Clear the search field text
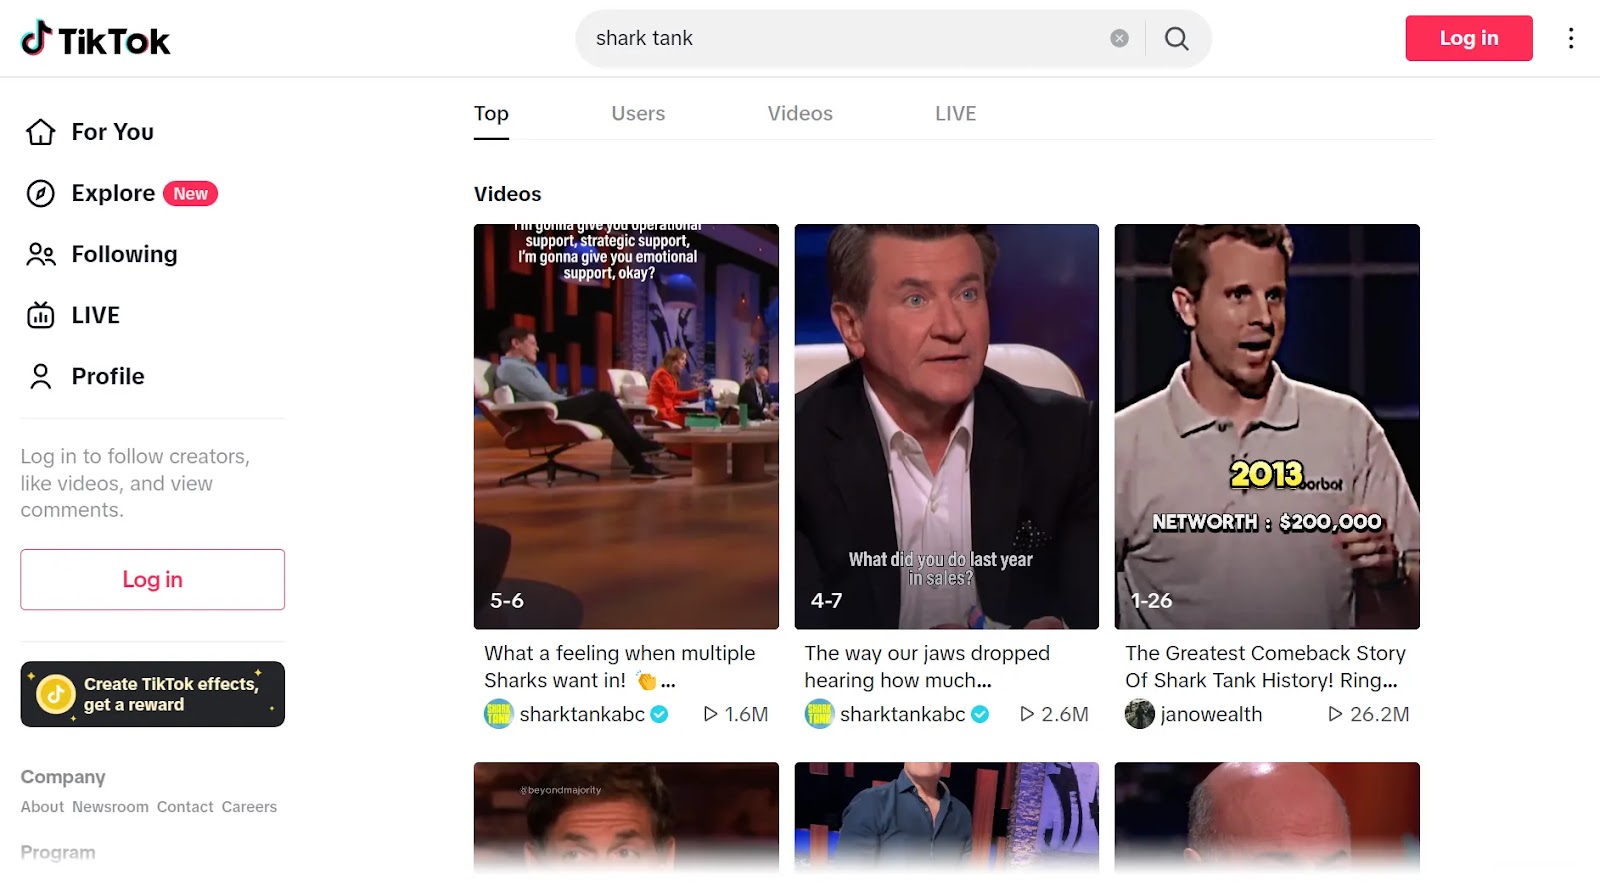1600x886 pixels. coord(1119,38)
